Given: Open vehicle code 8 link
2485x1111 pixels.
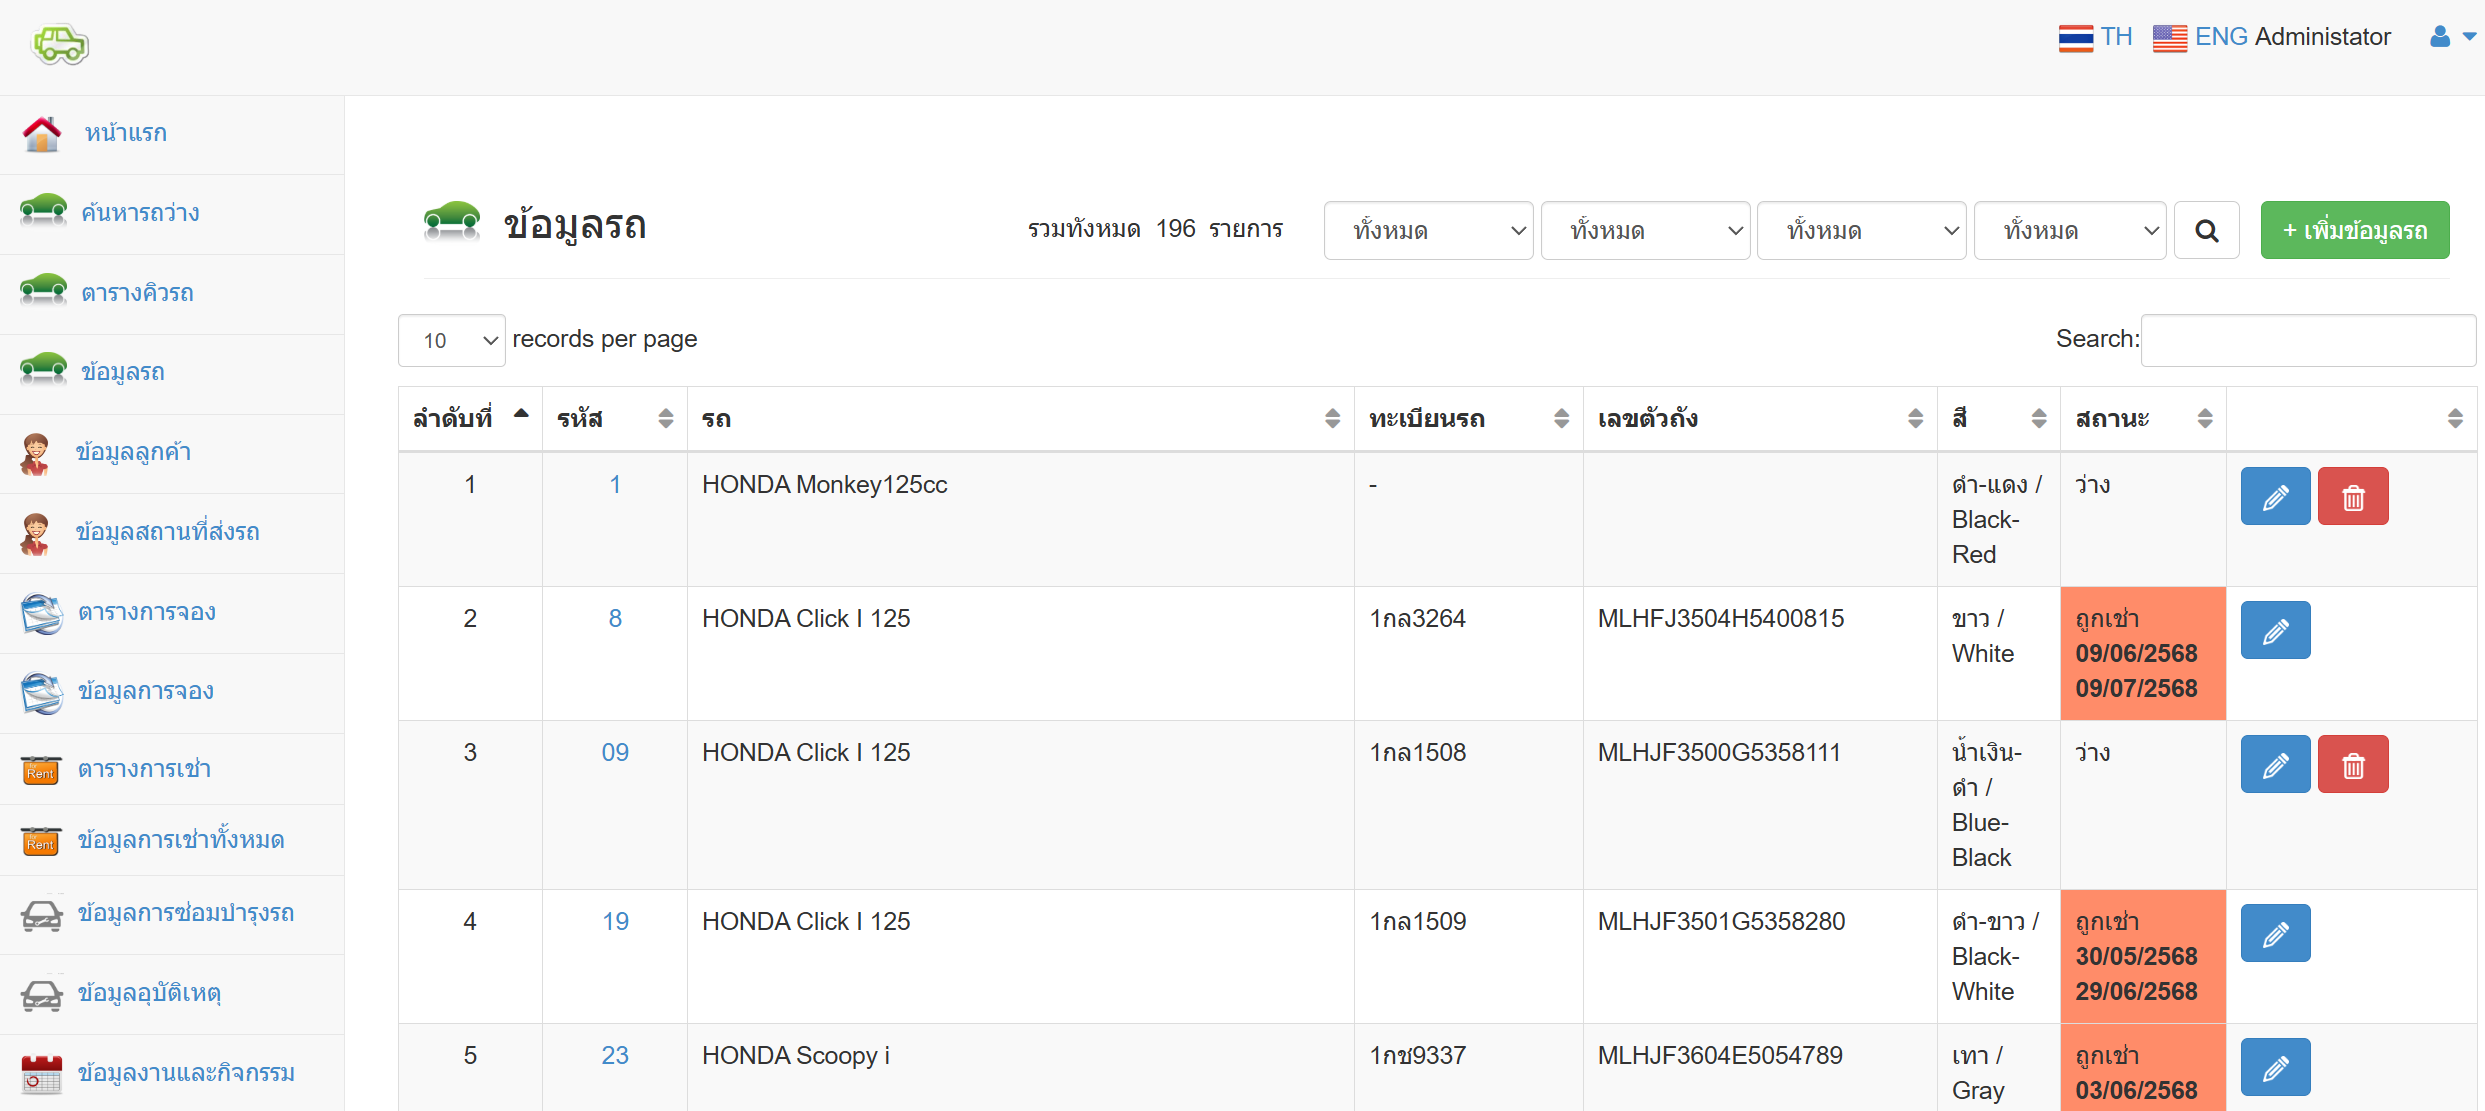Looking at the screenshot, I should 615,619.
